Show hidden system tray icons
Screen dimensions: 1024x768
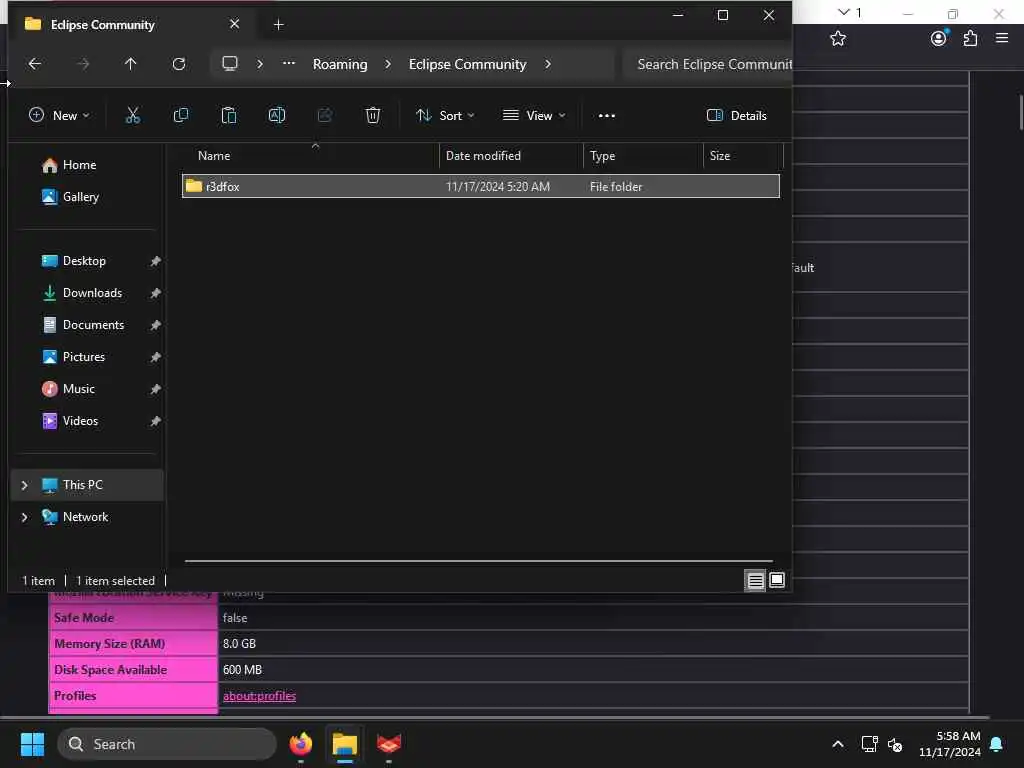[x=838, y=744]
